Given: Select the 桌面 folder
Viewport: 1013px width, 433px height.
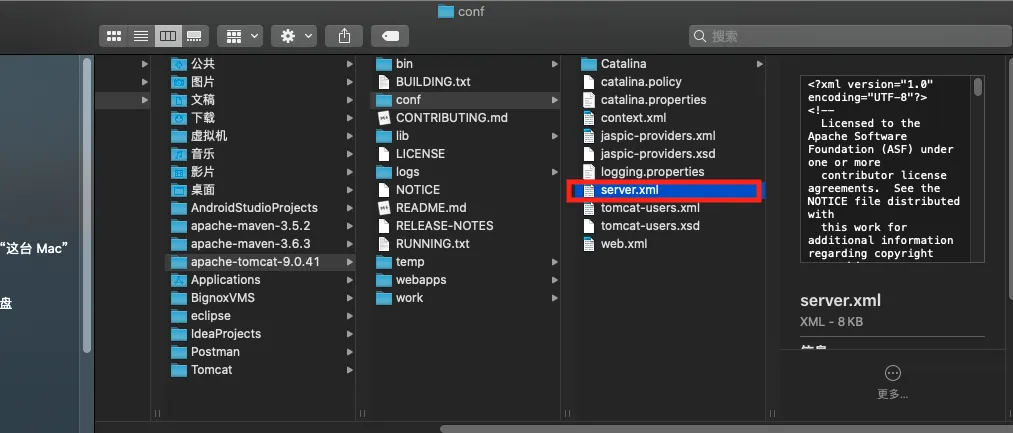Looking at the screenshot, I should [260, 190].
